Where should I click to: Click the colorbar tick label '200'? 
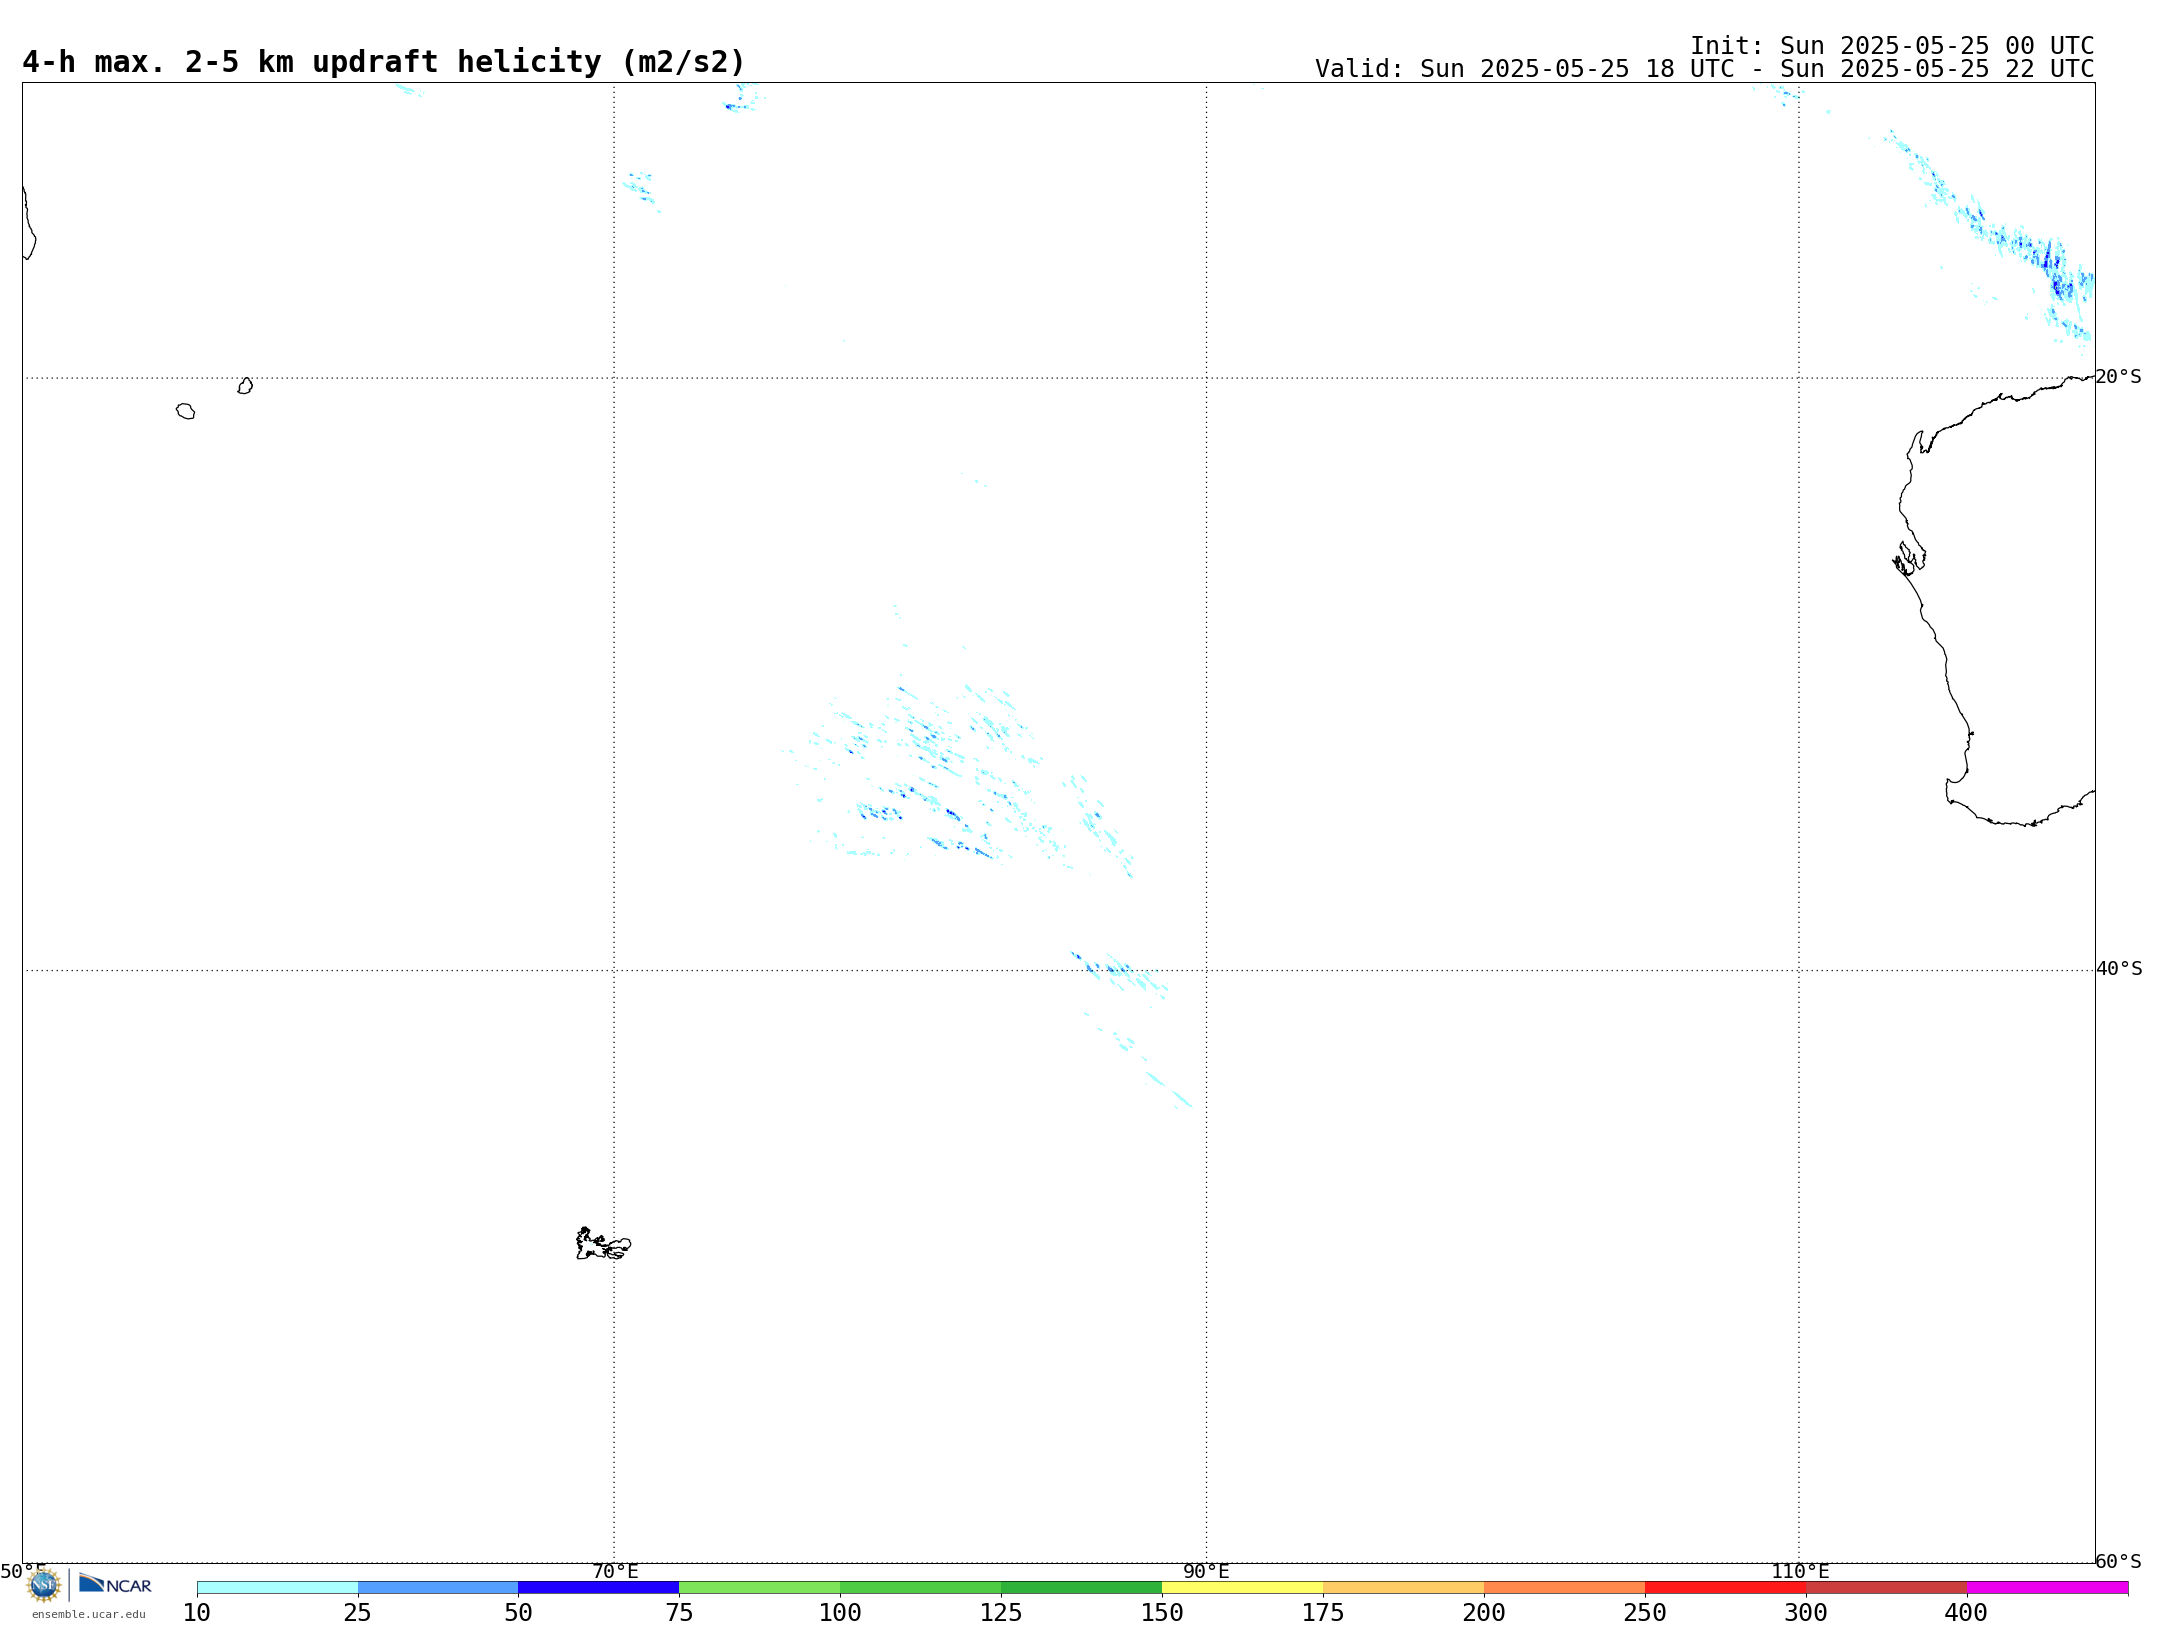pos(1484,1613)
